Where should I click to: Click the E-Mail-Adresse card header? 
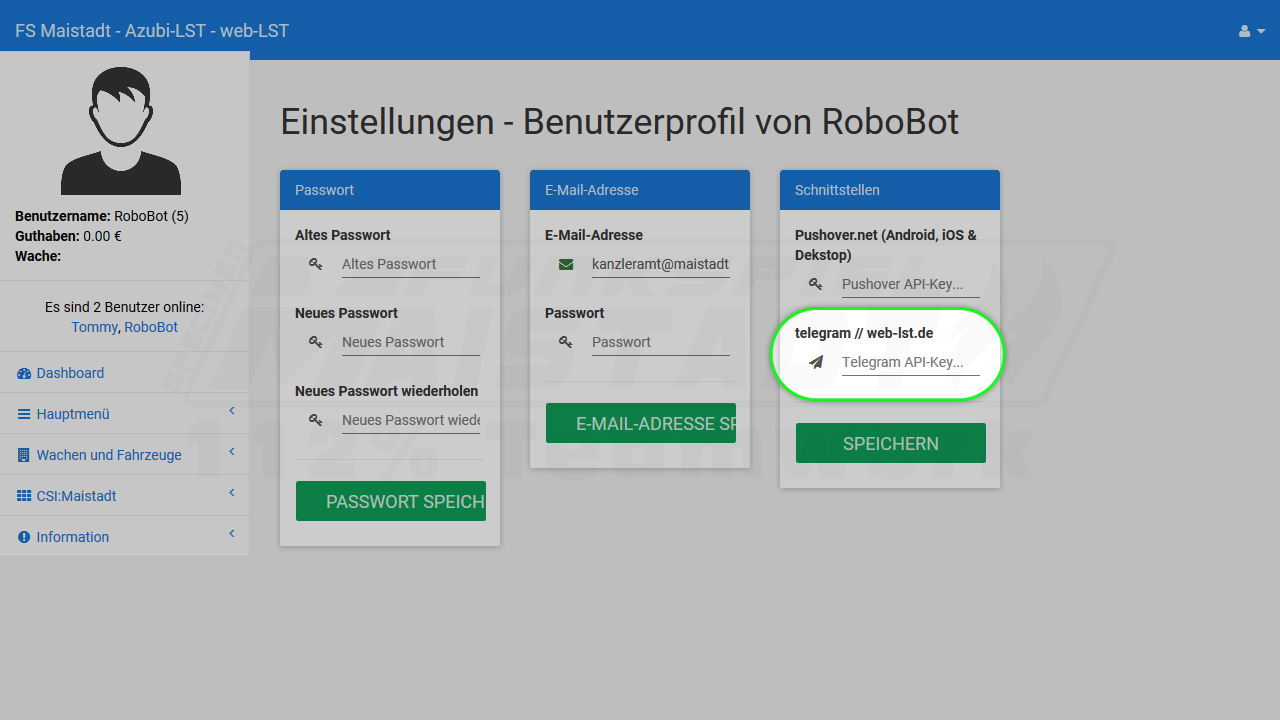click(x=640, y=190)
